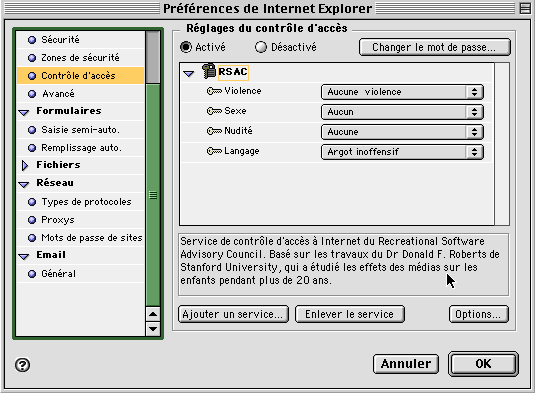The image size is (535, 393).
Task: Click the bullet icon next to Types de protocoles
Action: [x=32, y=202]
